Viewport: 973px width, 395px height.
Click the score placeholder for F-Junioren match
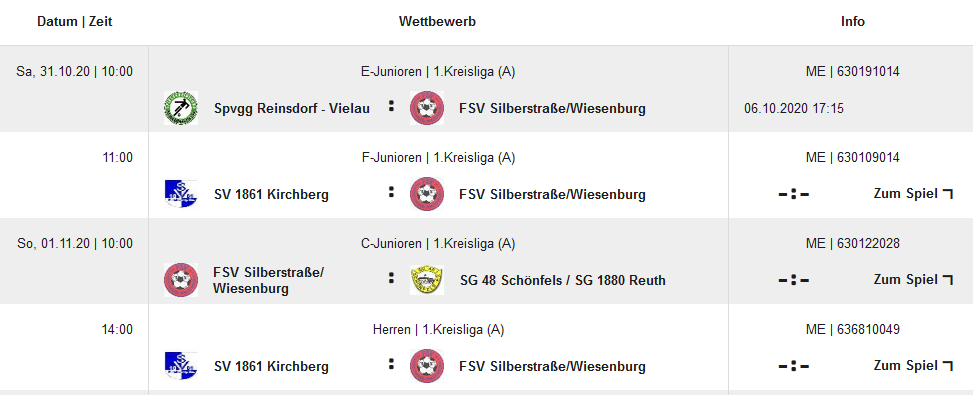click(x=794, y=194)
